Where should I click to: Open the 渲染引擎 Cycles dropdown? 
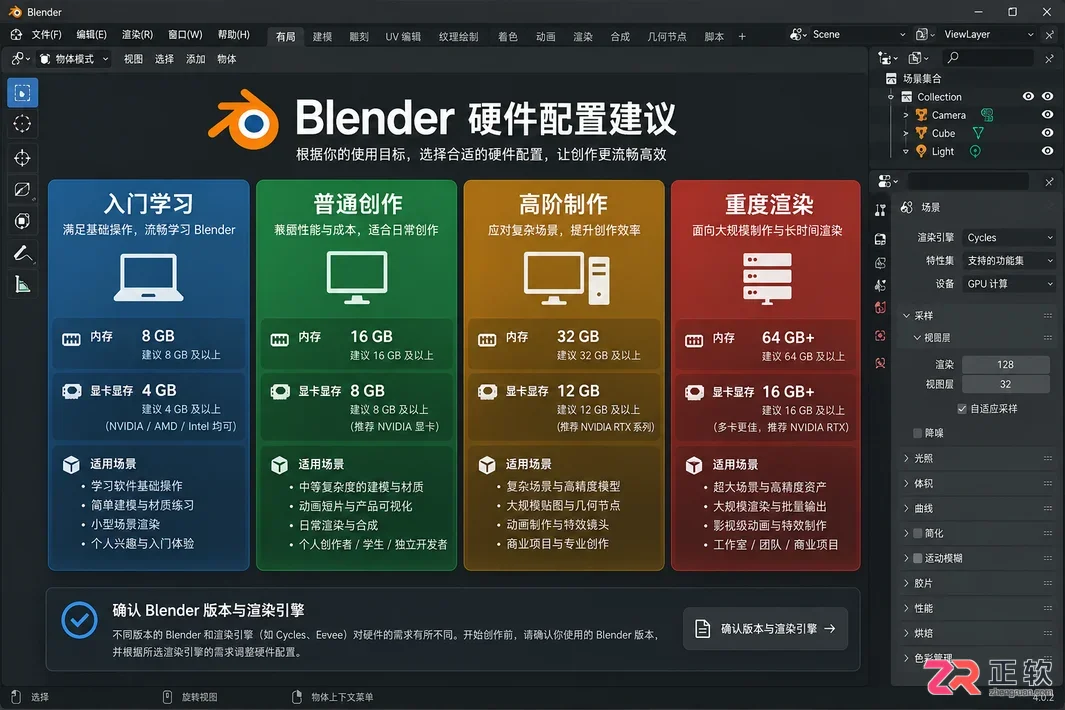click(x=1009, y=238)
